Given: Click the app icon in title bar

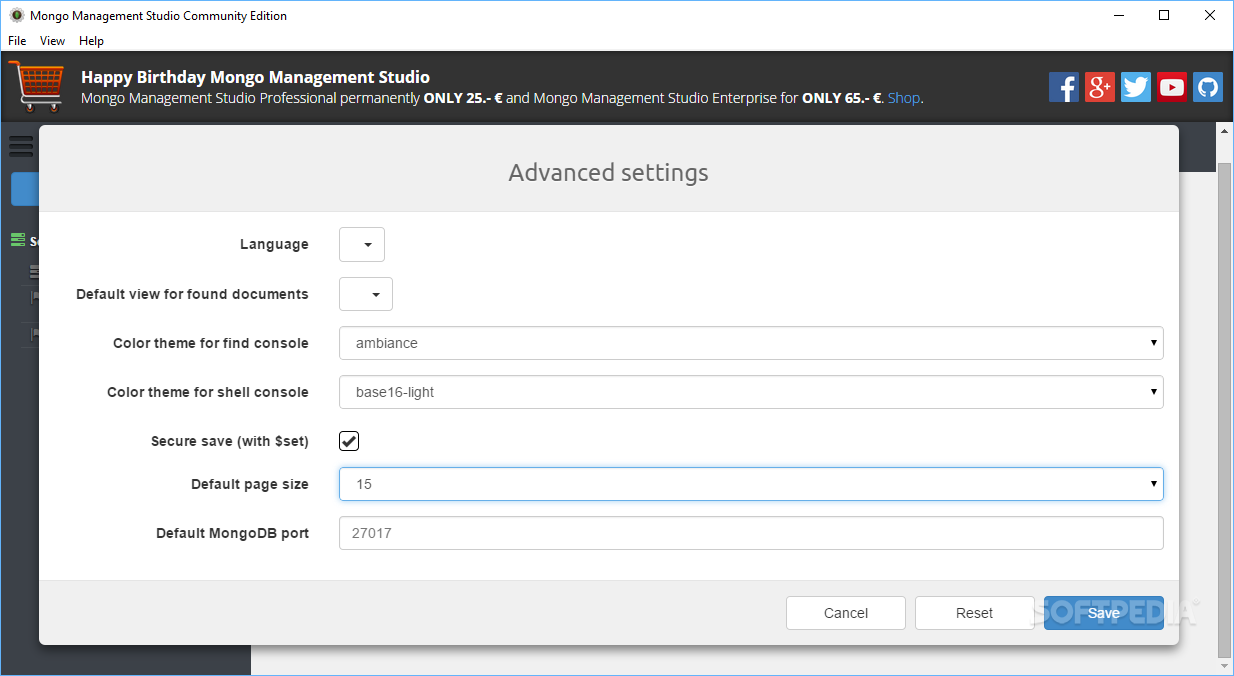Looking at the screenshot, I should [16, 15].
